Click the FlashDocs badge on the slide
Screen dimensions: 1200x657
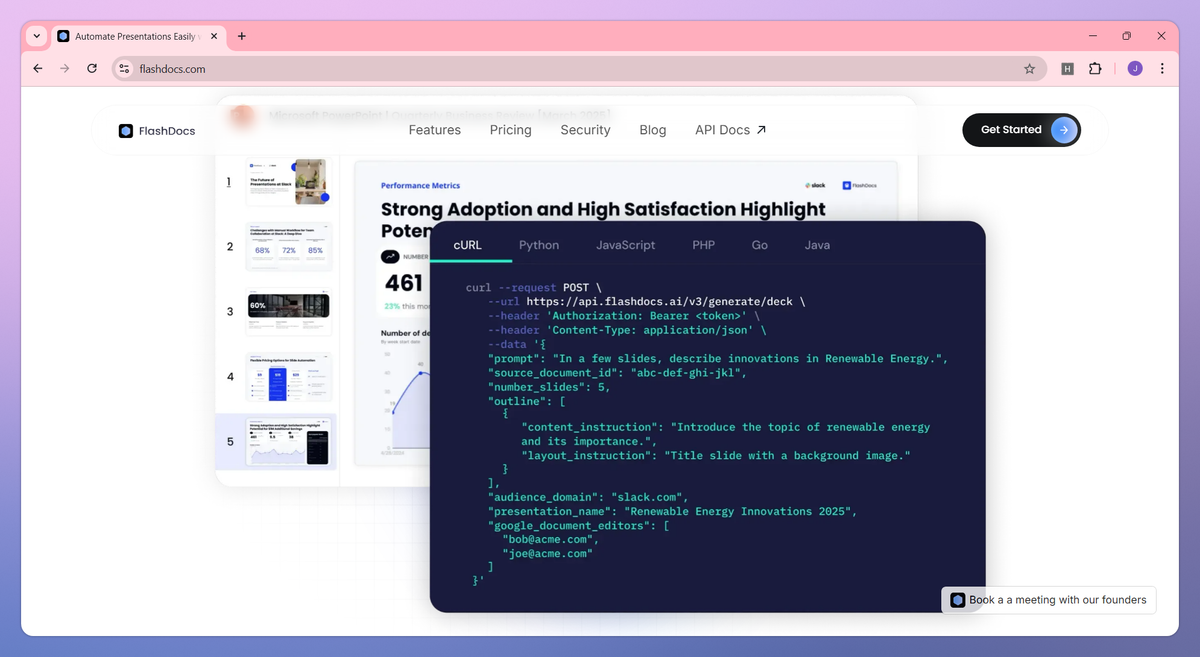point(860,186)
